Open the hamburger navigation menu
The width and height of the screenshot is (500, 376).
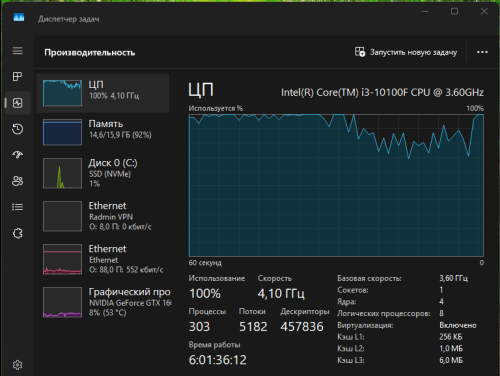pos(18,51)
